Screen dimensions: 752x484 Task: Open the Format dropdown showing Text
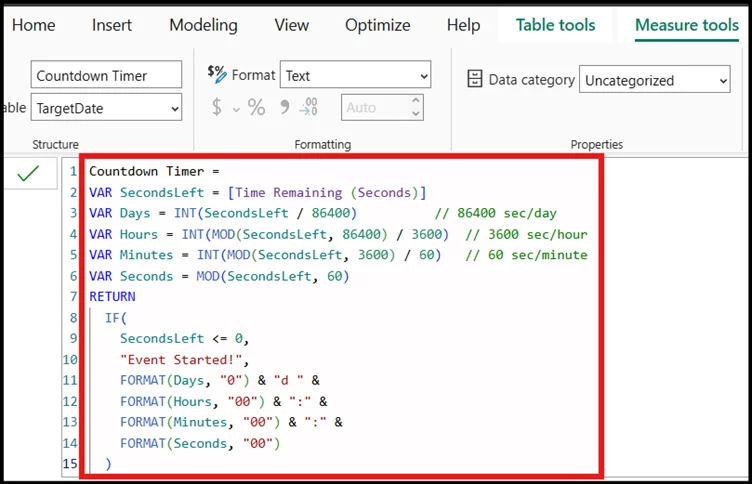[355, 75]
